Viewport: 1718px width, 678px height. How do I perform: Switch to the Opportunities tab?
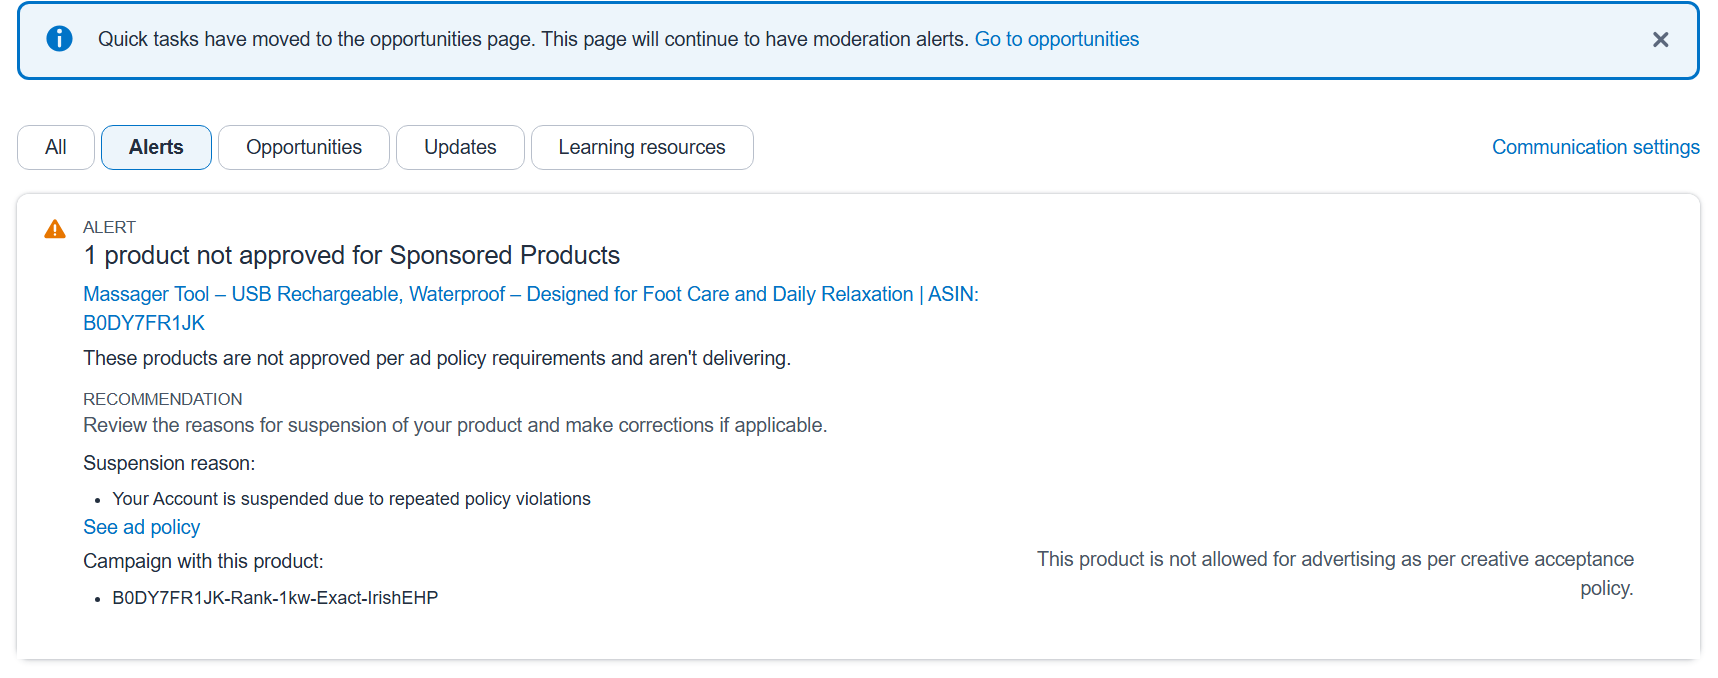click(x=303, y=147)
